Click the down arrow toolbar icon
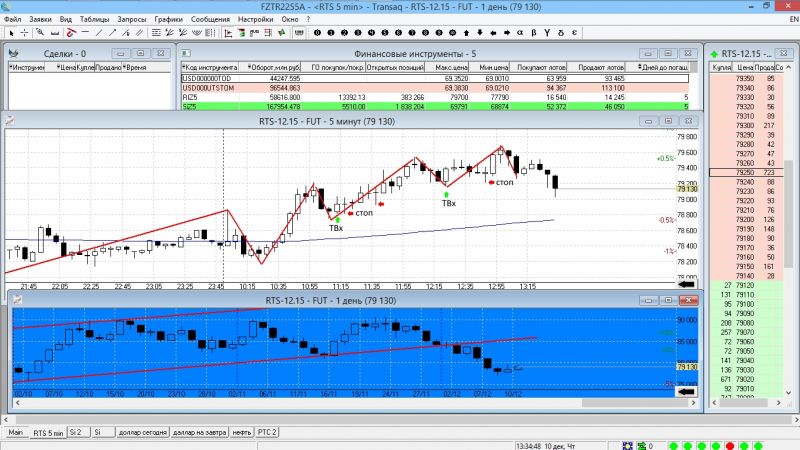The image size is (800, 450). [480, 33]
